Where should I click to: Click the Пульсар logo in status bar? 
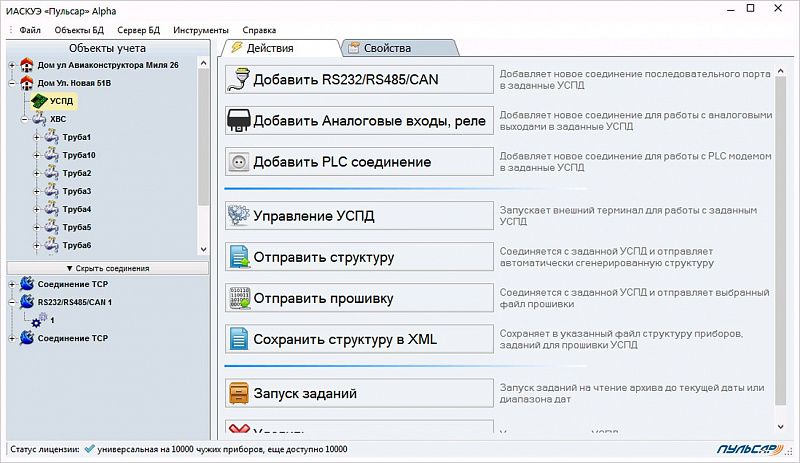749,449
